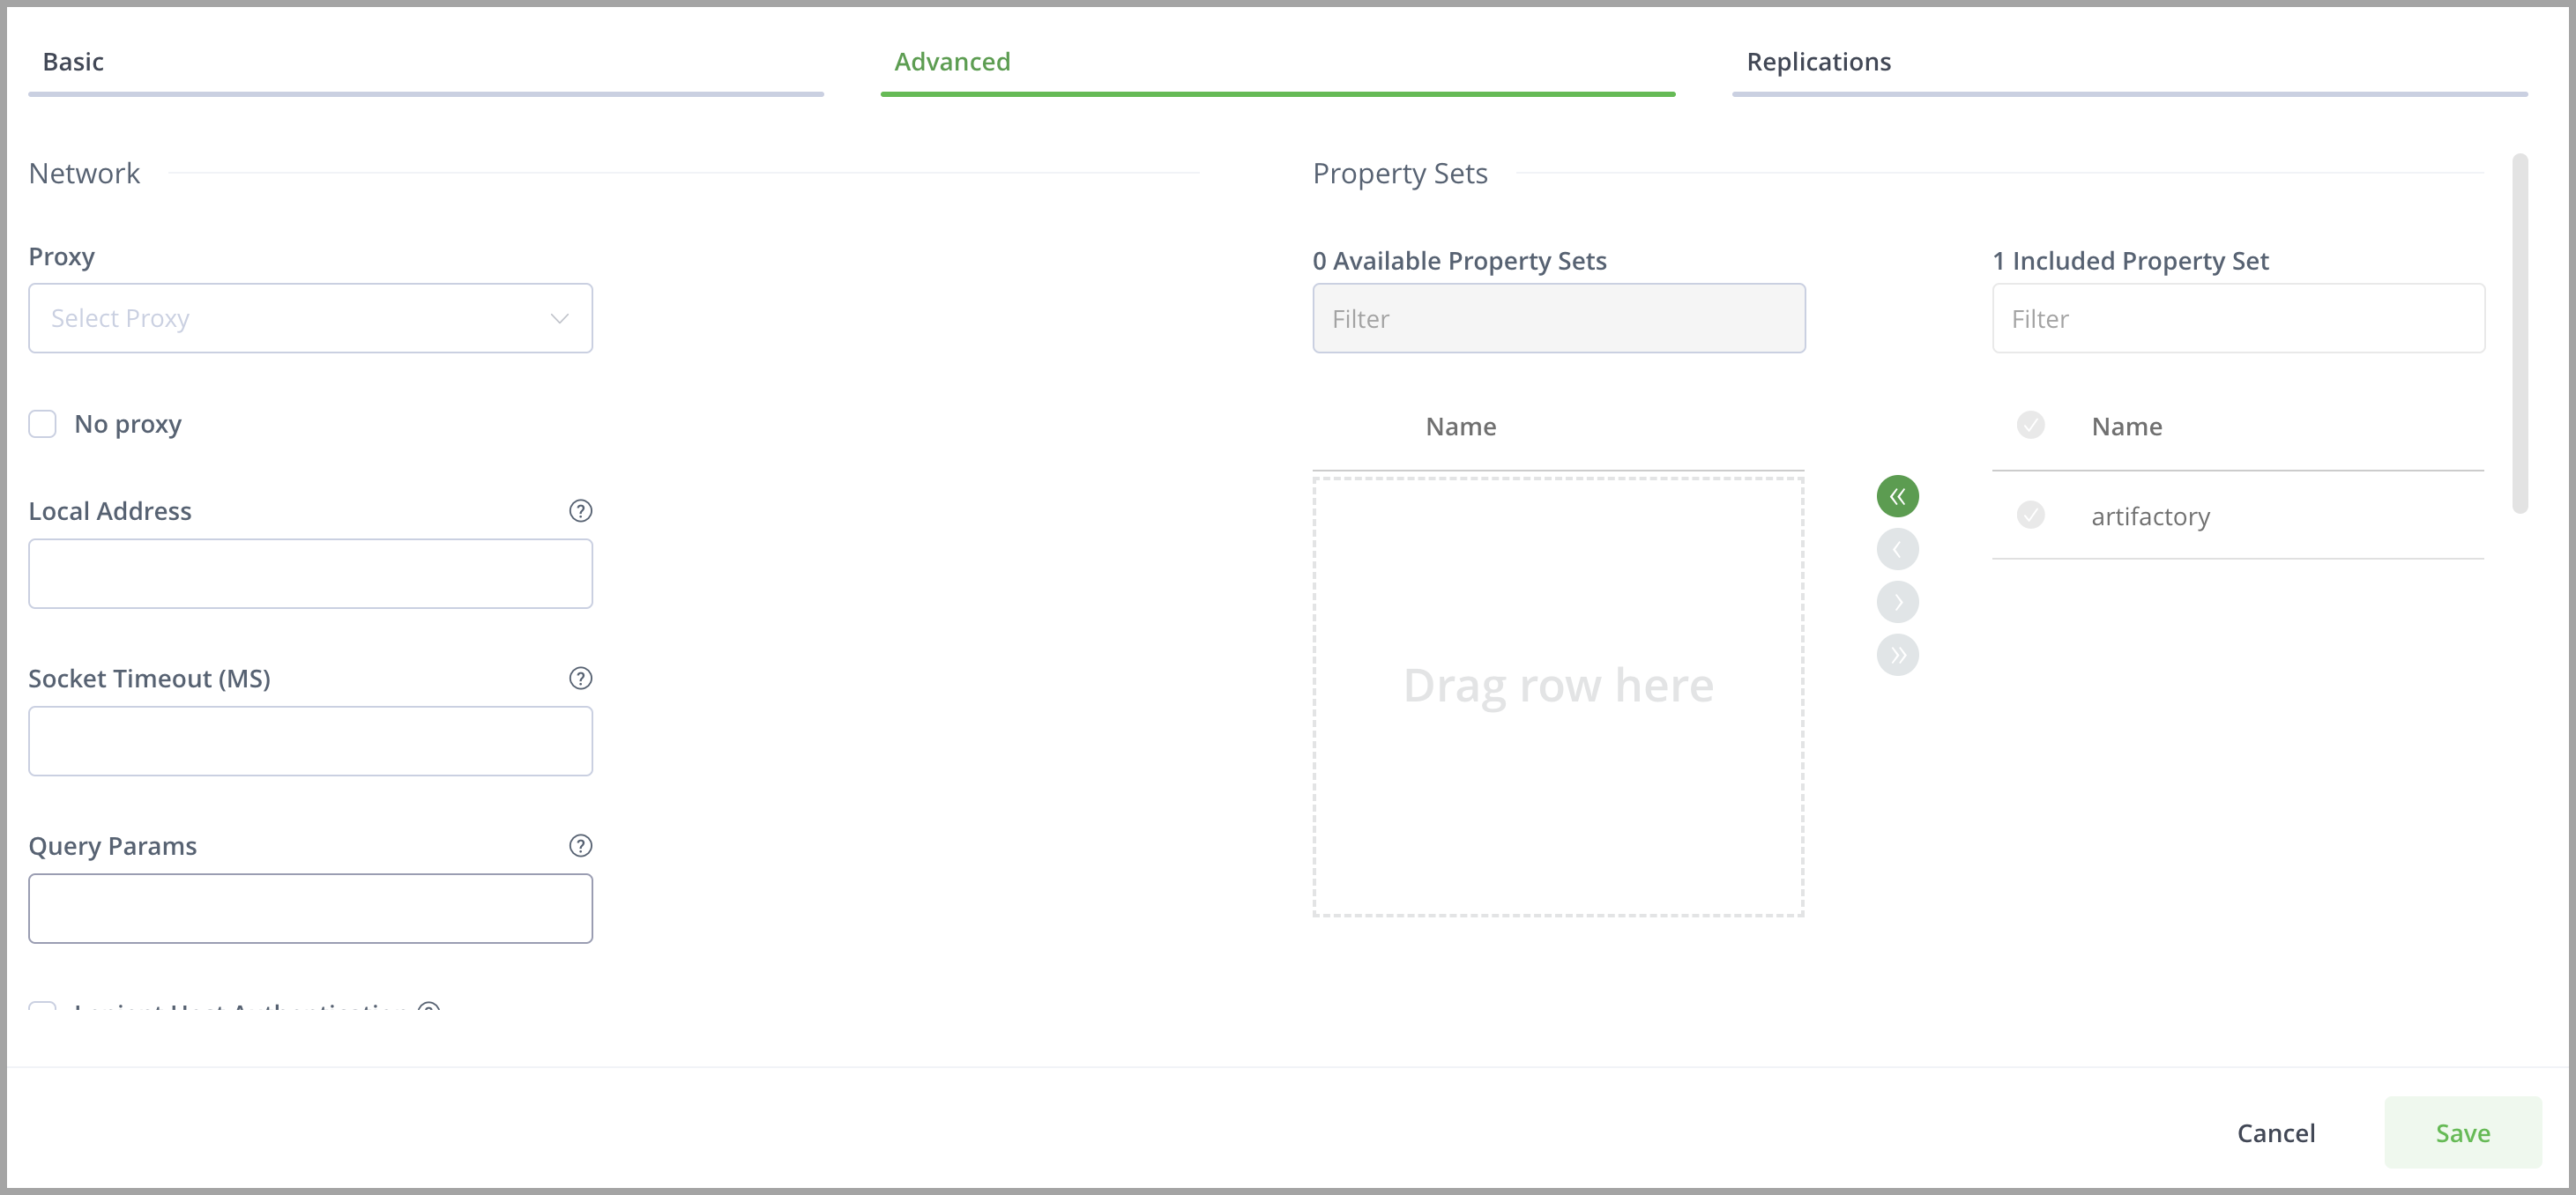
Task: Switch to the Replications tab
Action: pyautogui.click(x=1818, y=62)
